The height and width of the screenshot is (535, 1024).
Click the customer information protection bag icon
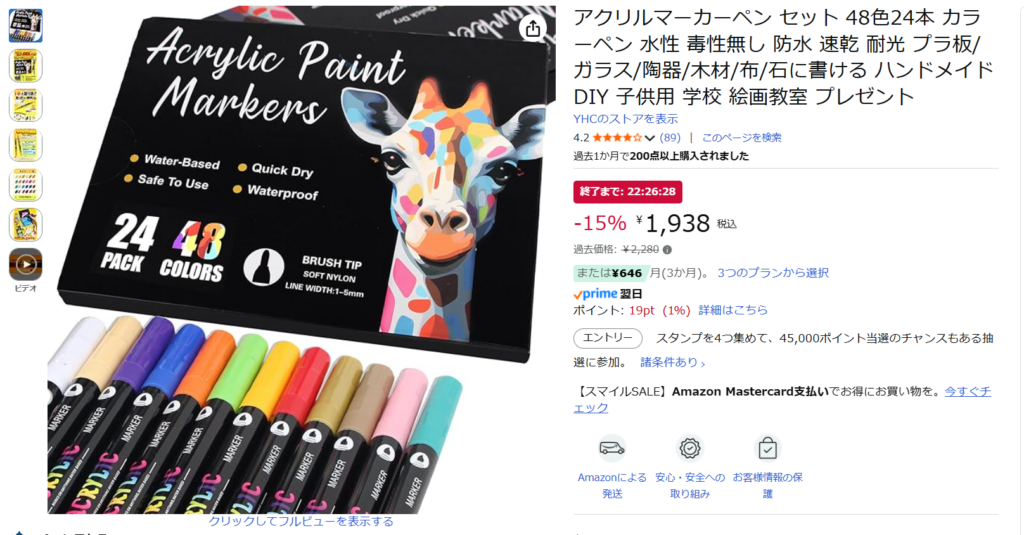coord(767,448)
